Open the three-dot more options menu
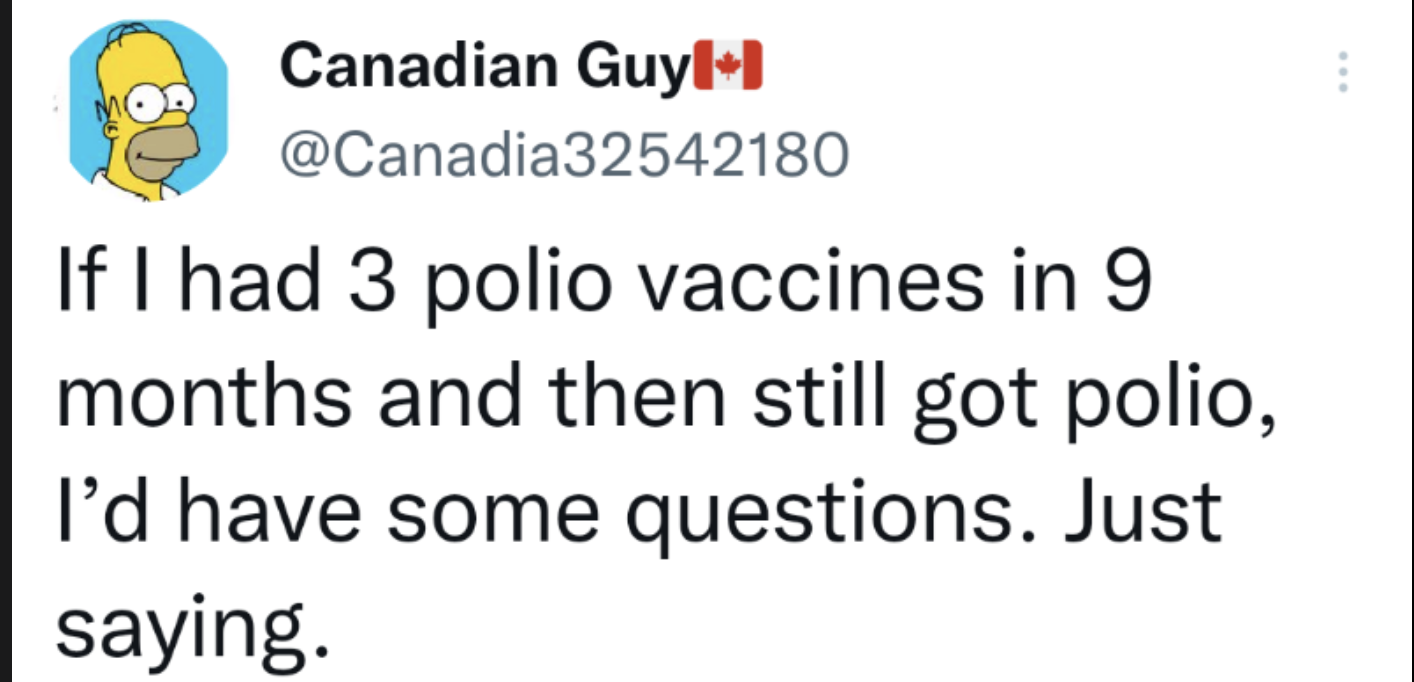This screenshot has width=1414, height=682. pos(1343,72)
